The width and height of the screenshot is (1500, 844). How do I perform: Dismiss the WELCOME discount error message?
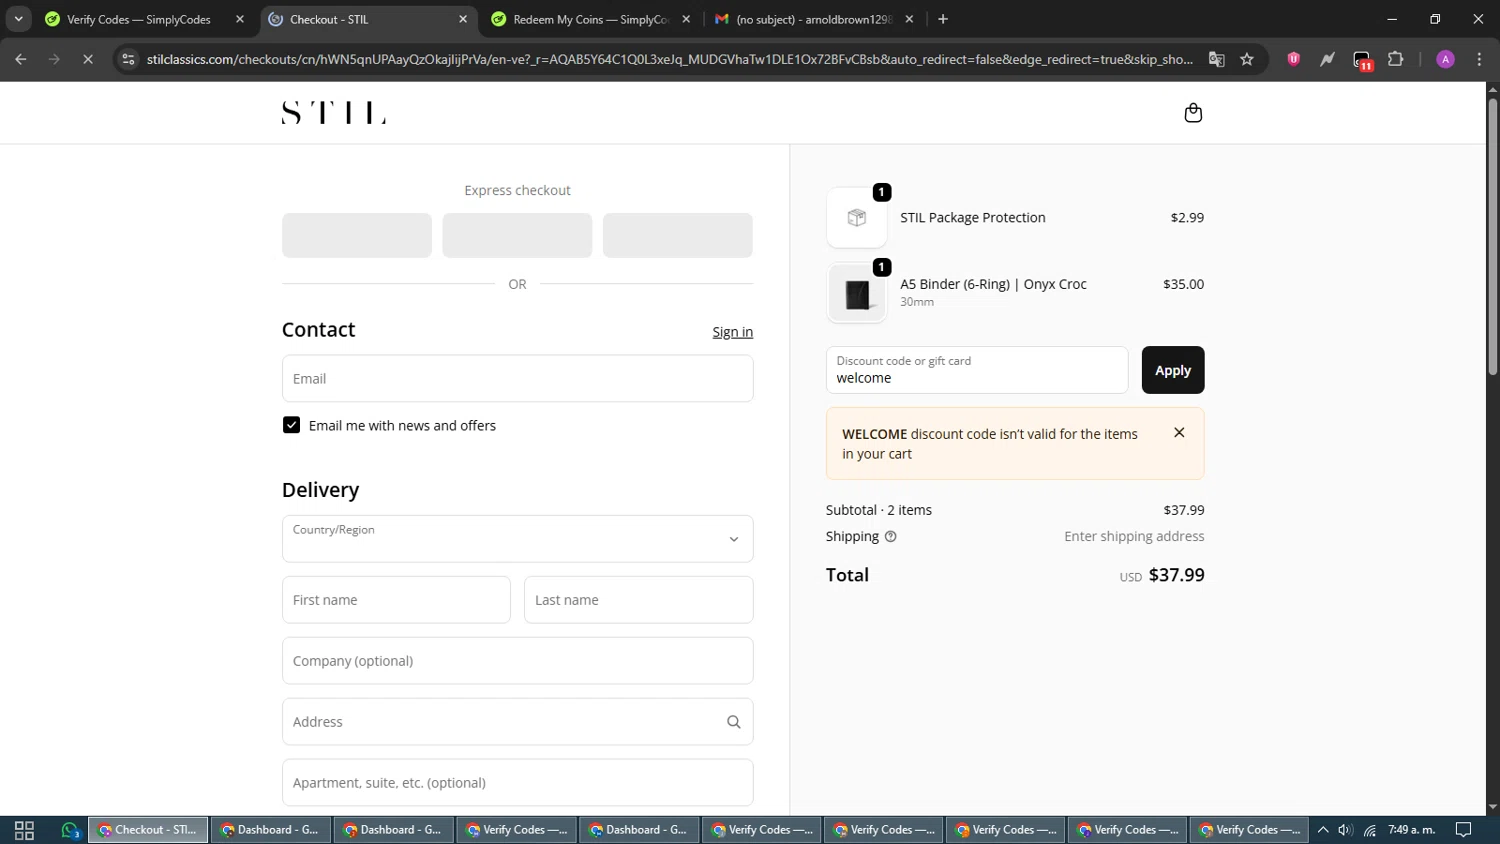click(1179, 433)
